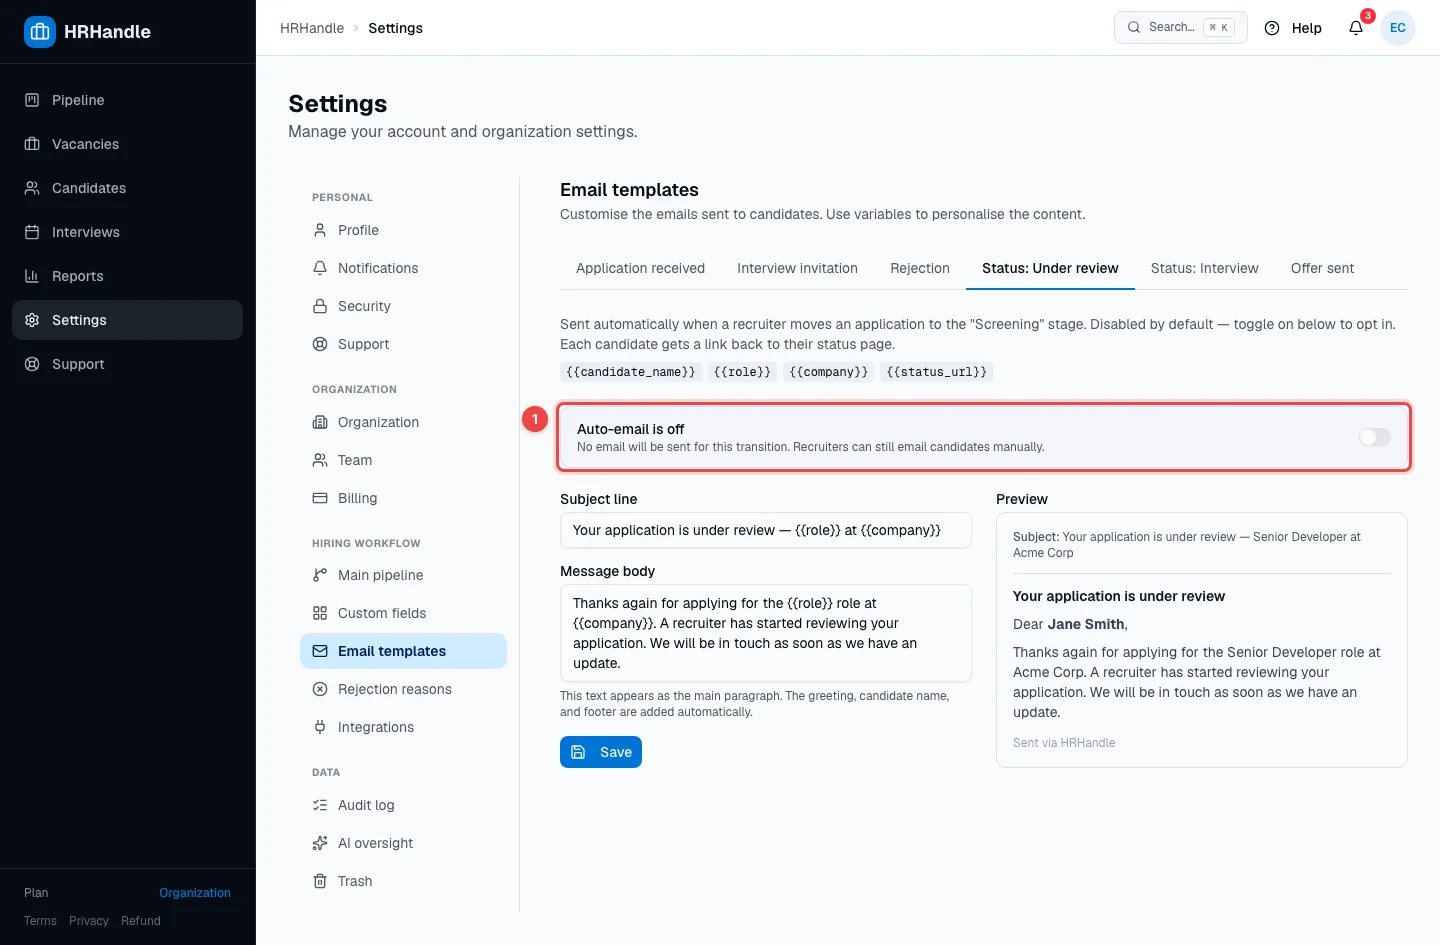The width and height of the screenshot is (1440, 945).
Task: Click the Custom fields grid icon
Action: pos(320,613)
